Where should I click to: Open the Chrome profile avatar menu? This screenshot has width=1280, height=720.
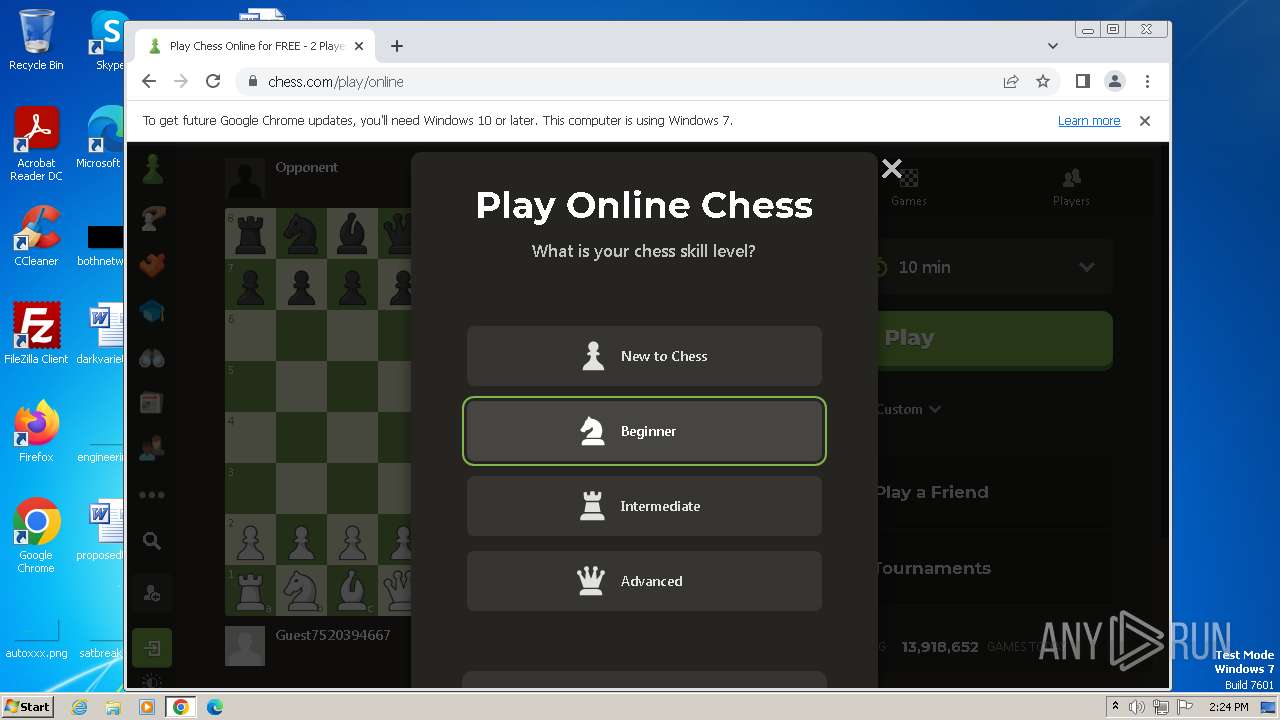(x=1115, y=81)
